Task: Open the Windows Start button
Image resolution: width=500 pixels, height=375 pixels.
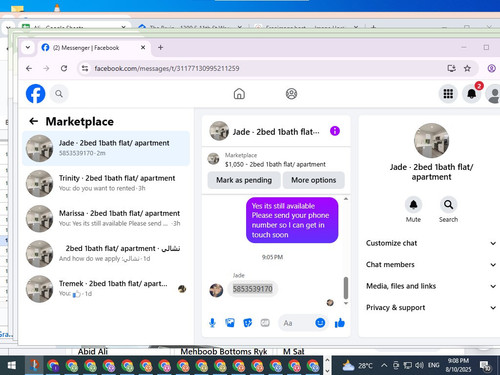Action: click(x=12, y=366)
